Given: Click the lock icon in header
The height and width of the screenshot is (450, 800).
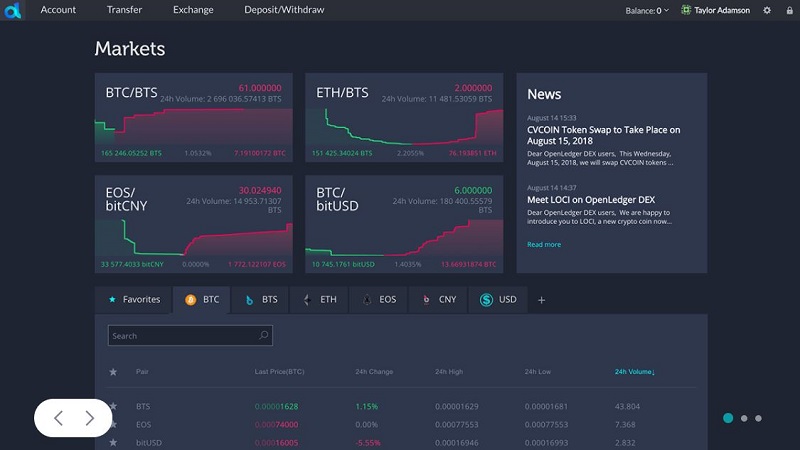Looking at the screenshot, I should (x=789, y=10).
